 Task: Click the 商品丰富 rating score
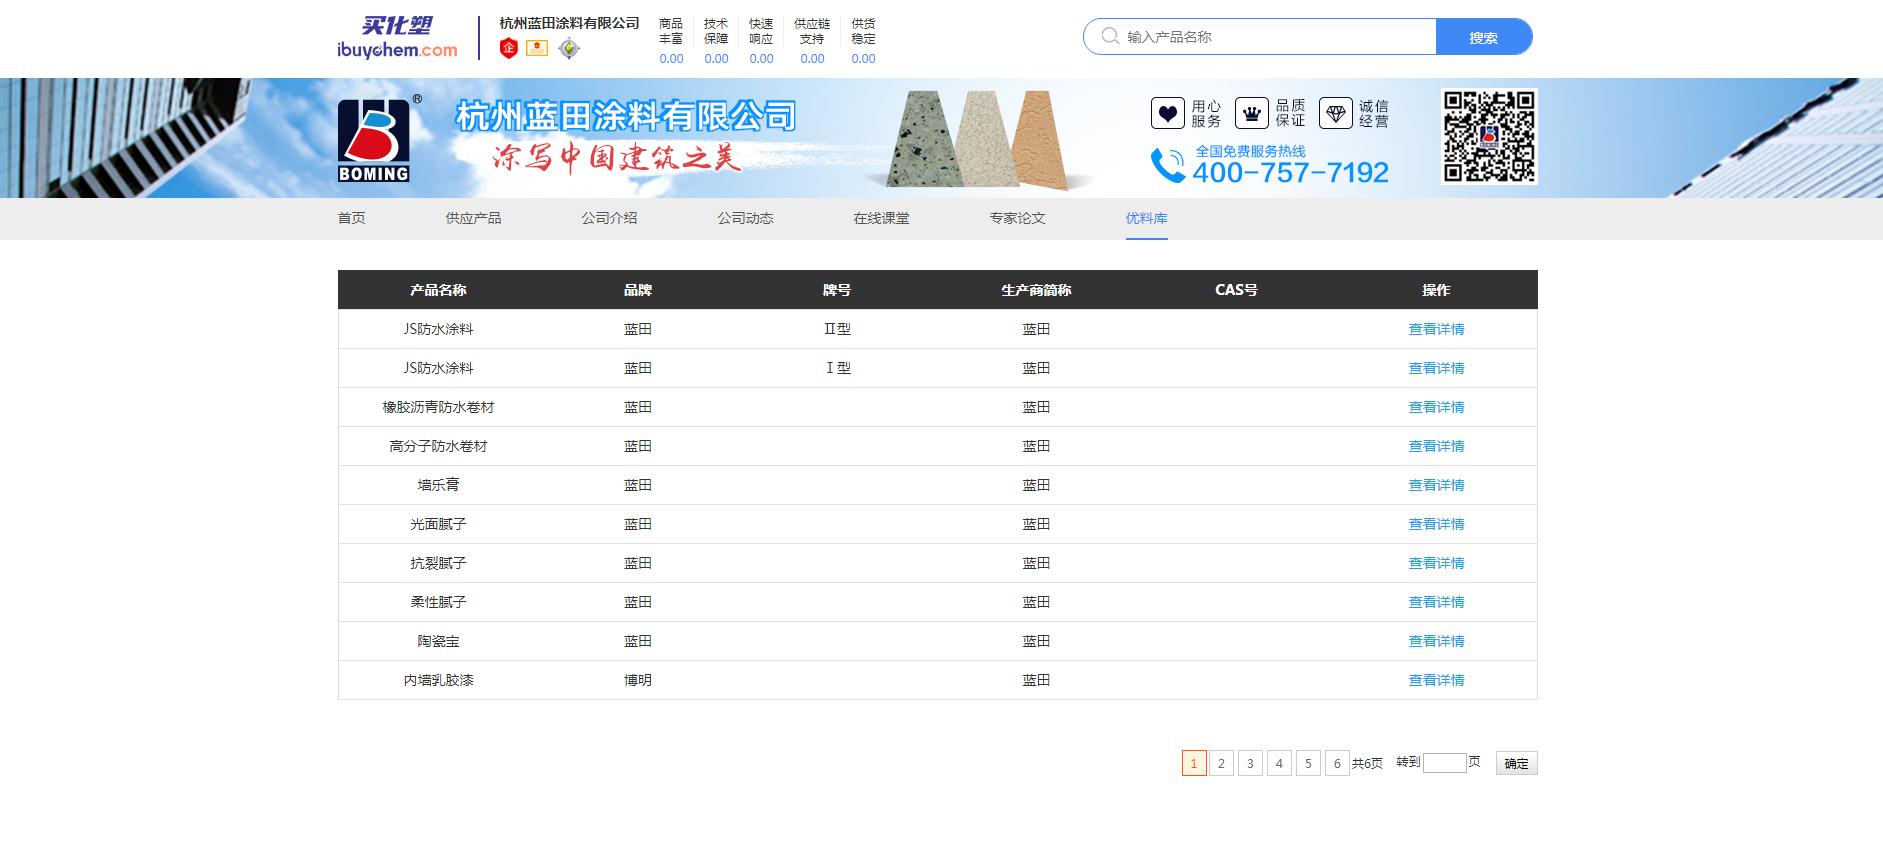[671, 59]
